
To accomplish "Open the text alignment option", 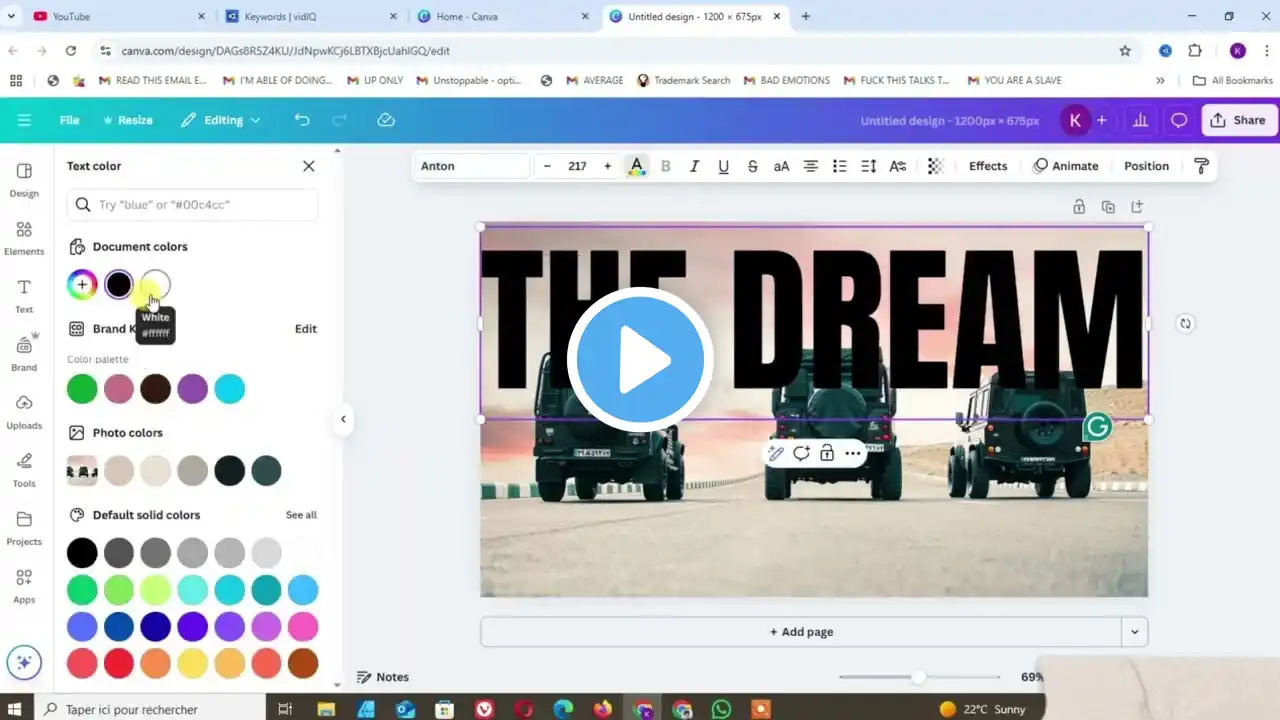I will tap(811, 166).
